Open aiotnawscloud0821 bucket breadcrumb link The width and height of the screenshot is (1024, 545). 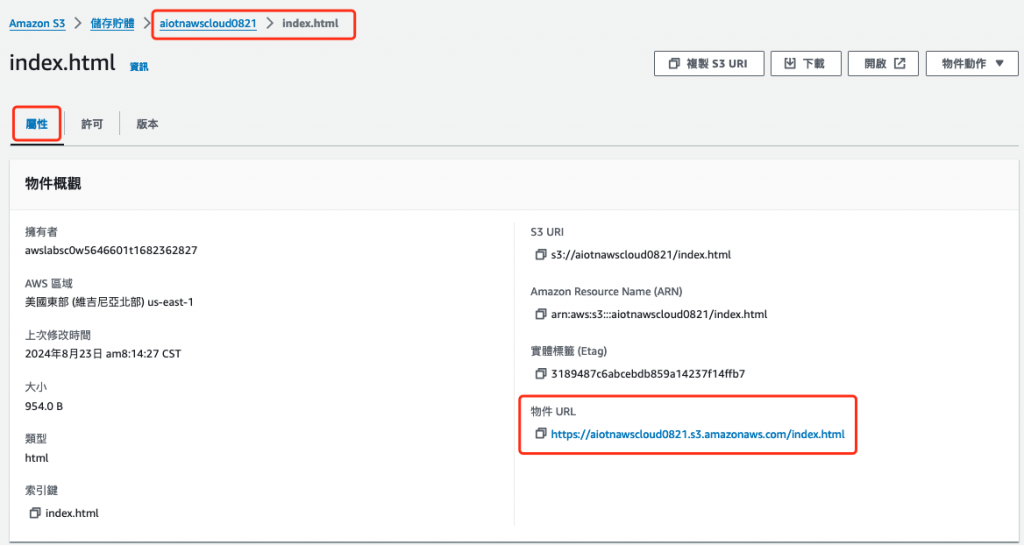pos(208,23)
